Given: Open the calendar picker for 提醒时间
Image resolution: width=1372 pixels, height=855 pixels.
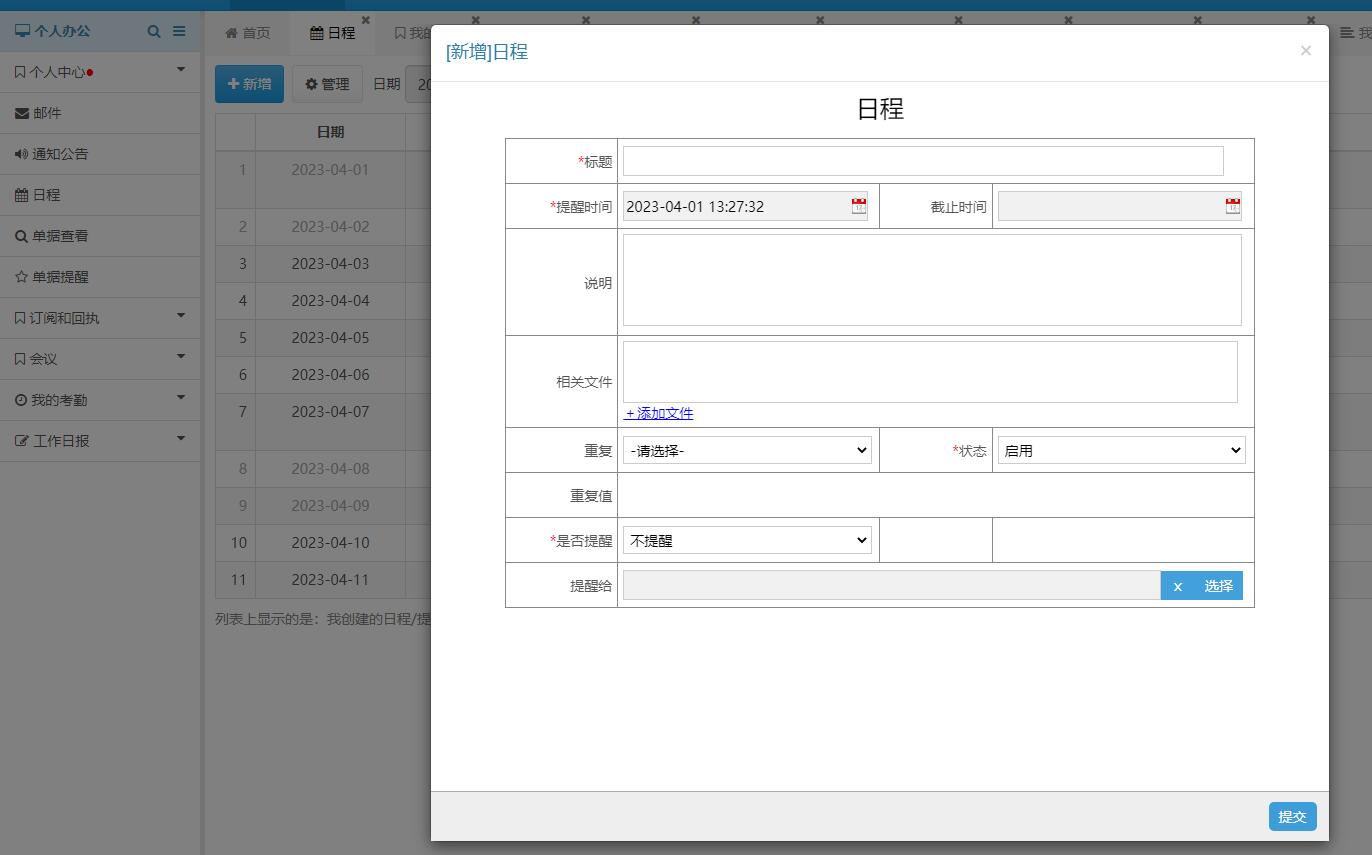Looking at the screenshot, I should click(x=858, y=206).
